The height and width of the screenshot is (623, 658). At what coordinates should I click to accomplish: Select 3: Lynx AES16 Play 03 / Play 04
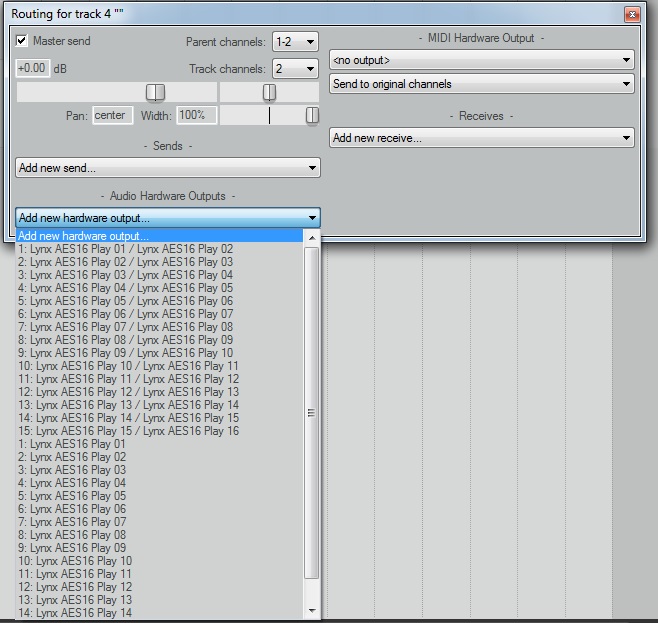tap(159, 275)
